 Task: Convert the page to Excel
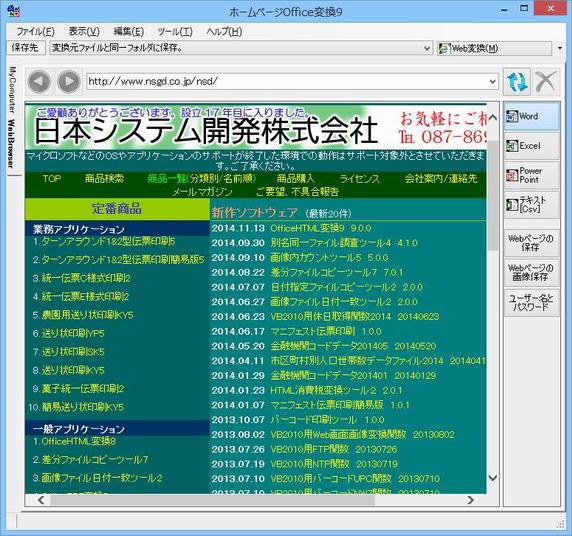coord(532,146)
